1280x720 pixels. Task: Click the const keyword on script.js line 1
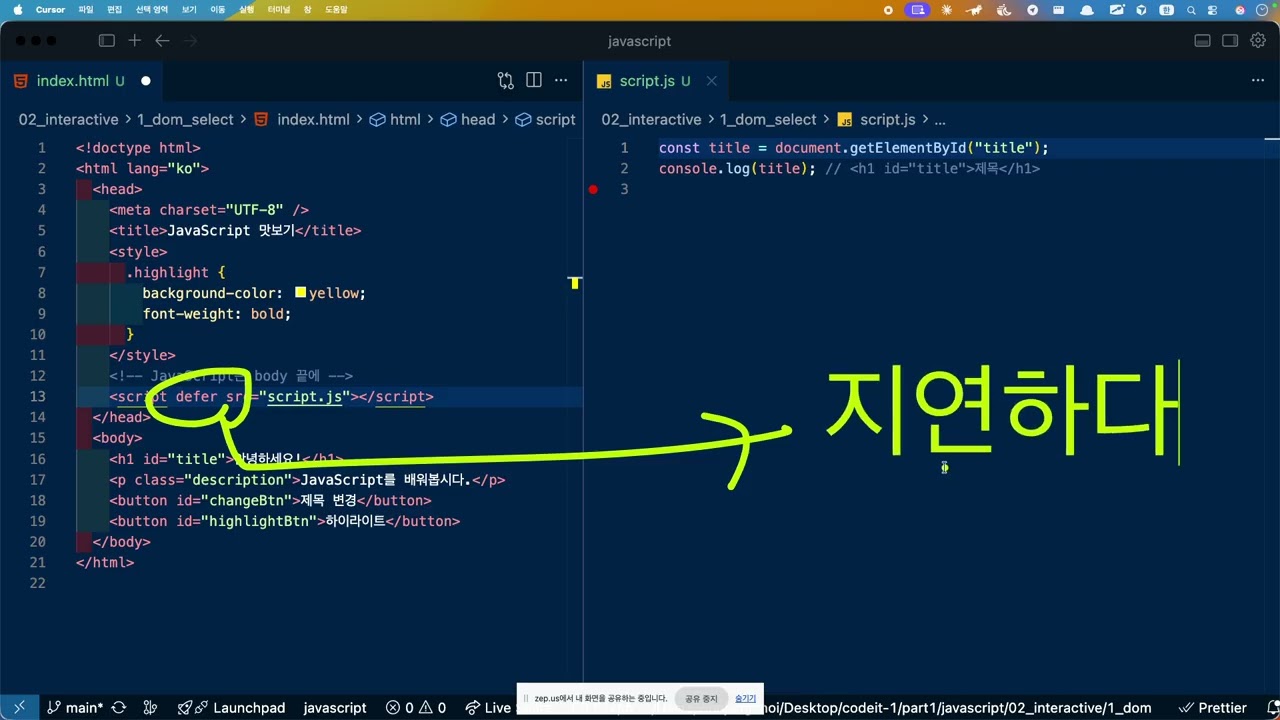680,148
